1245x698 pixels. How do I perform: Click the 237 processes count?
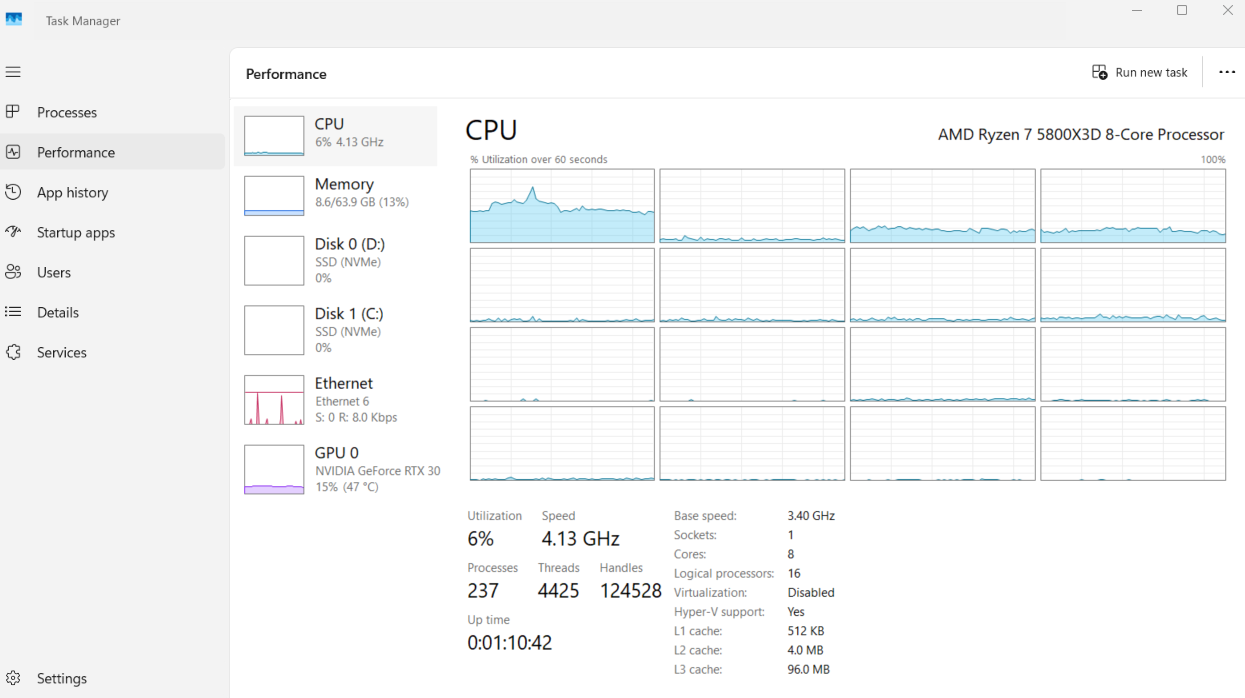pos(483,591)
